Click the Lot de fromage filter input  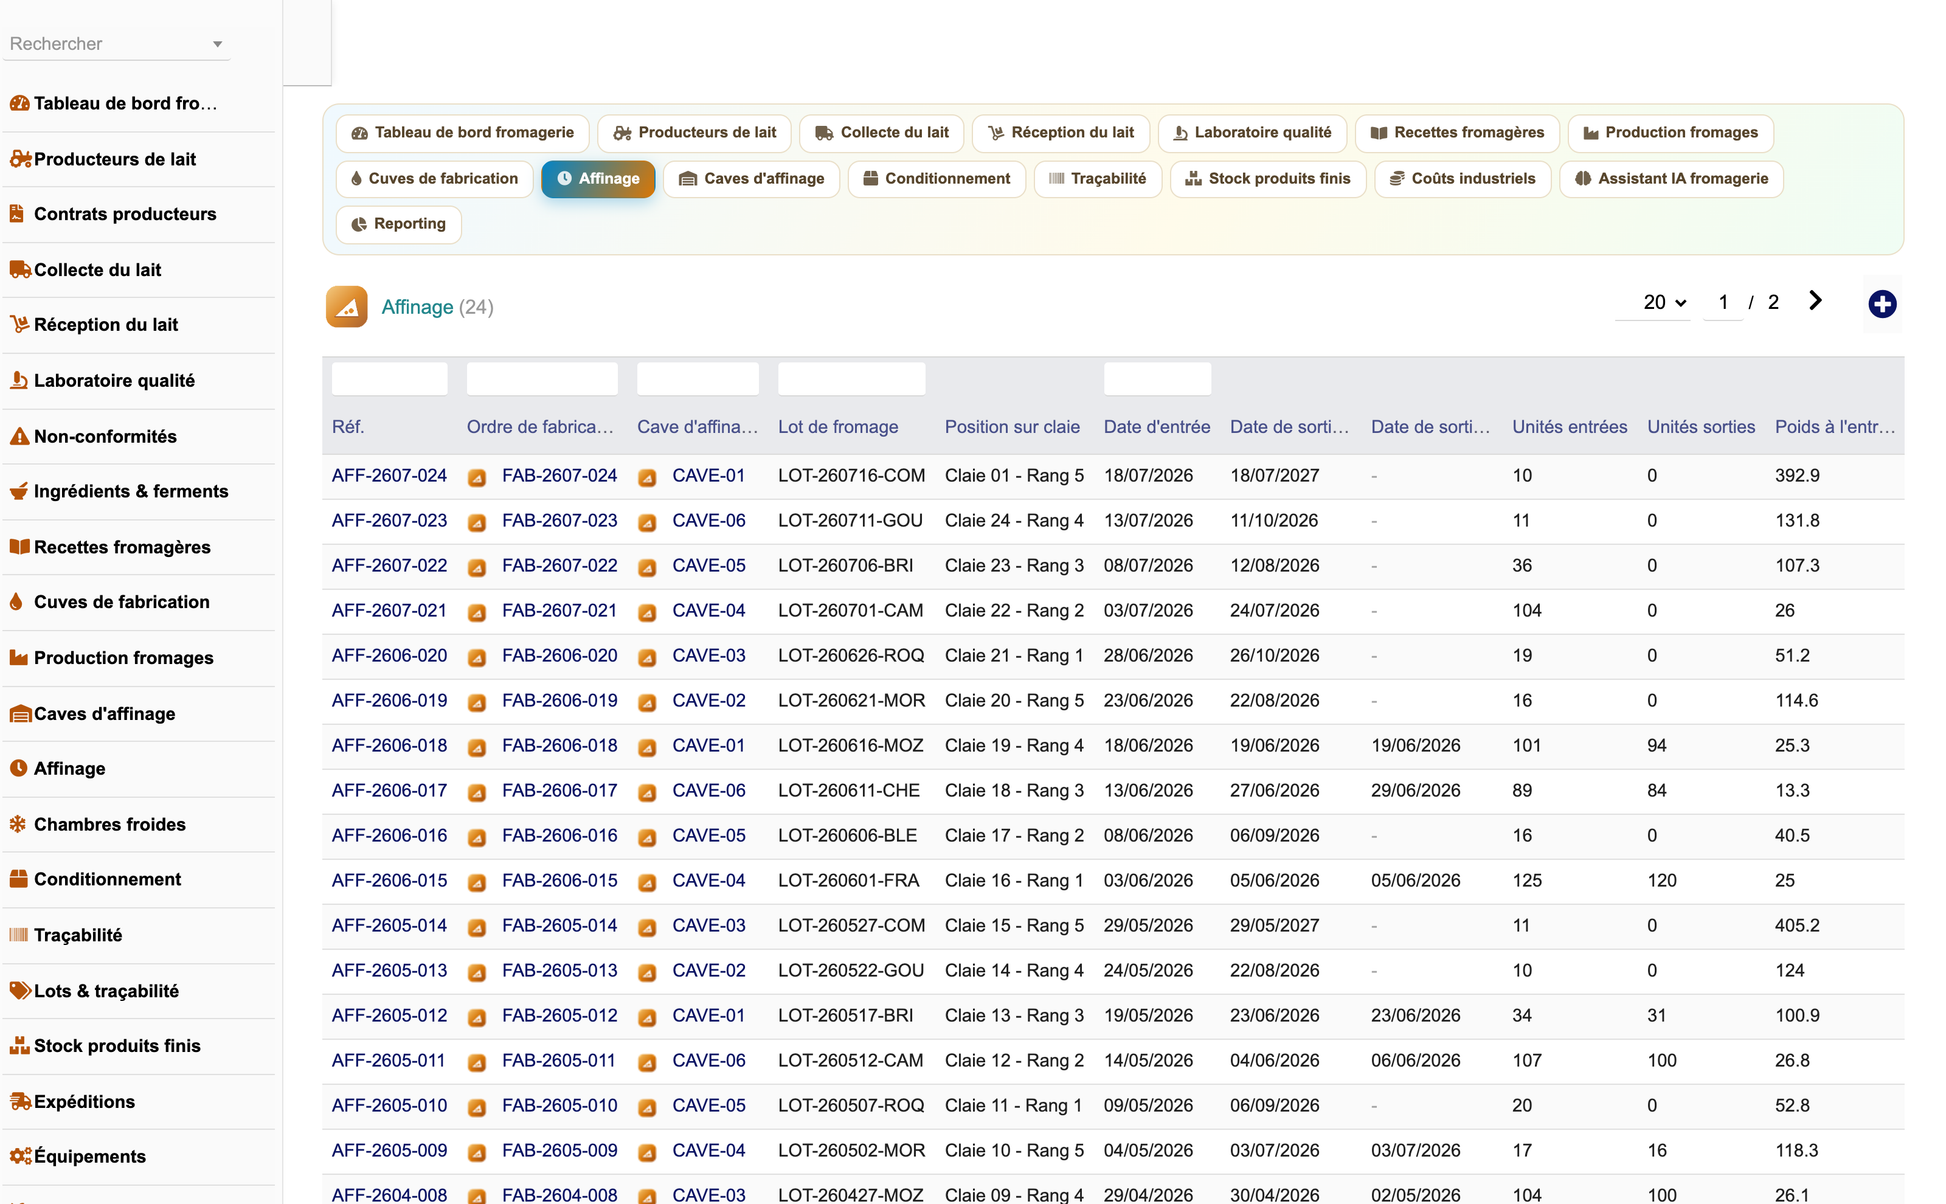pos(851,379)
